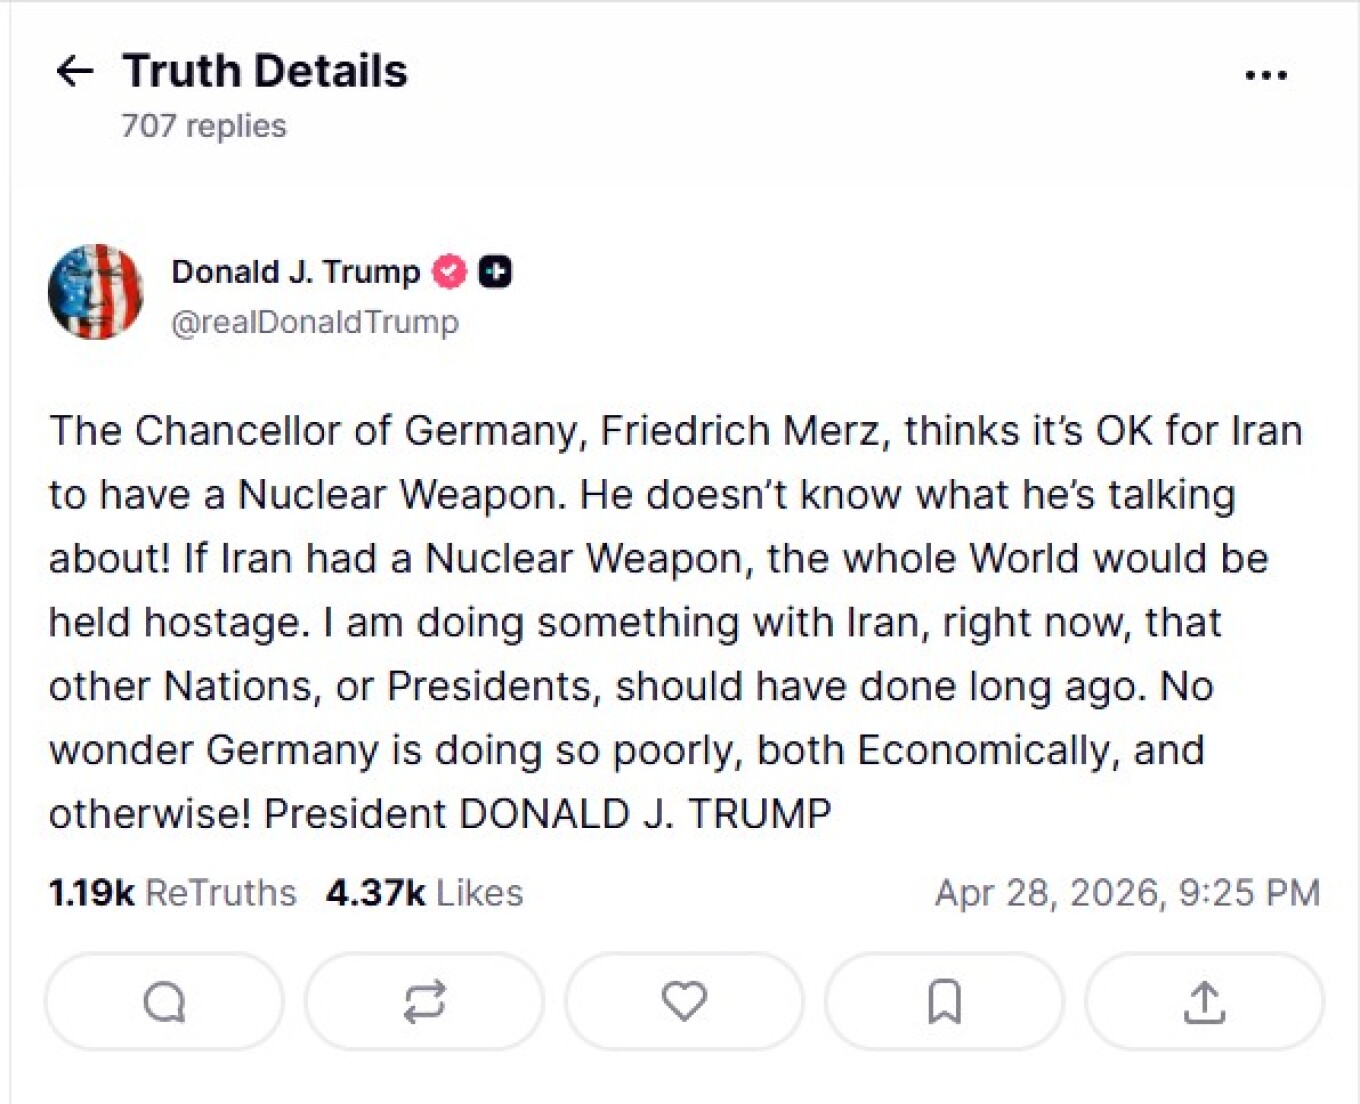Click the Apr 28, 2026 timestamp
The height and width of the screenshot is (1104, 1360).
point(1127,893)
